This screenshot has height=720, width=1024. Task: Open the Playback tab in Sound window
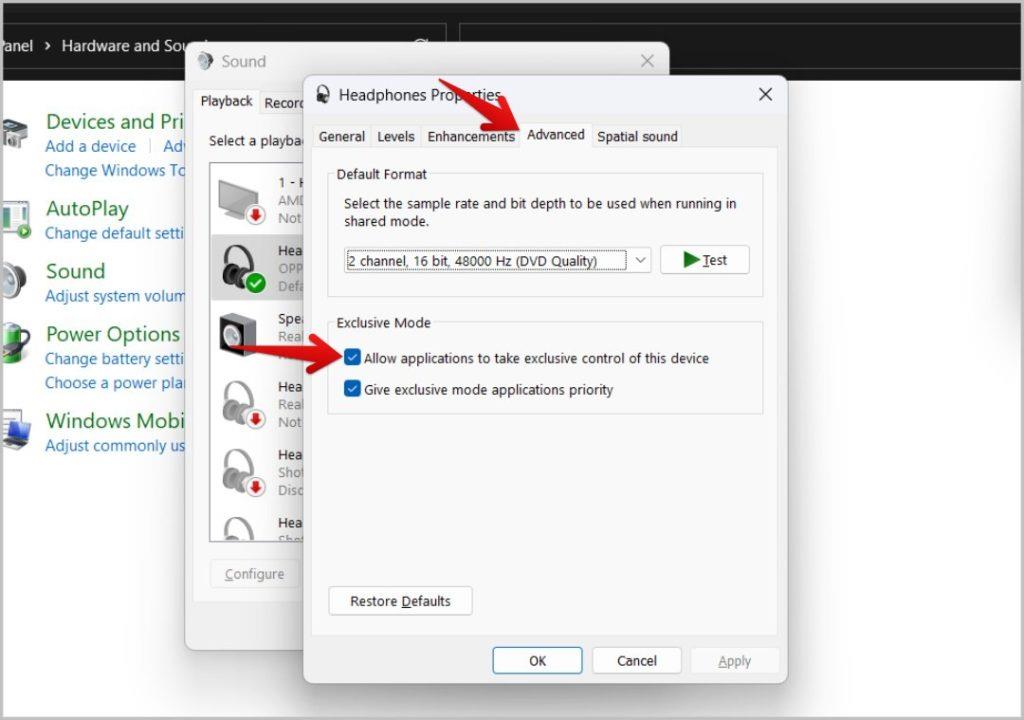click(x=226, y=101)
